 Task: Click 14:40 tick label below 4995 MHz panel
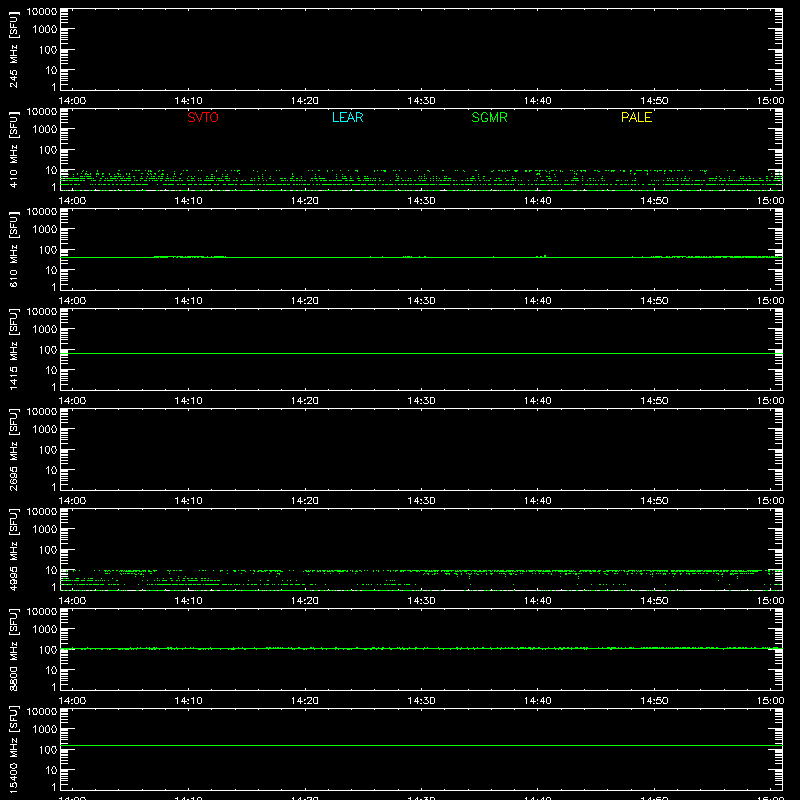coord(537,601)
